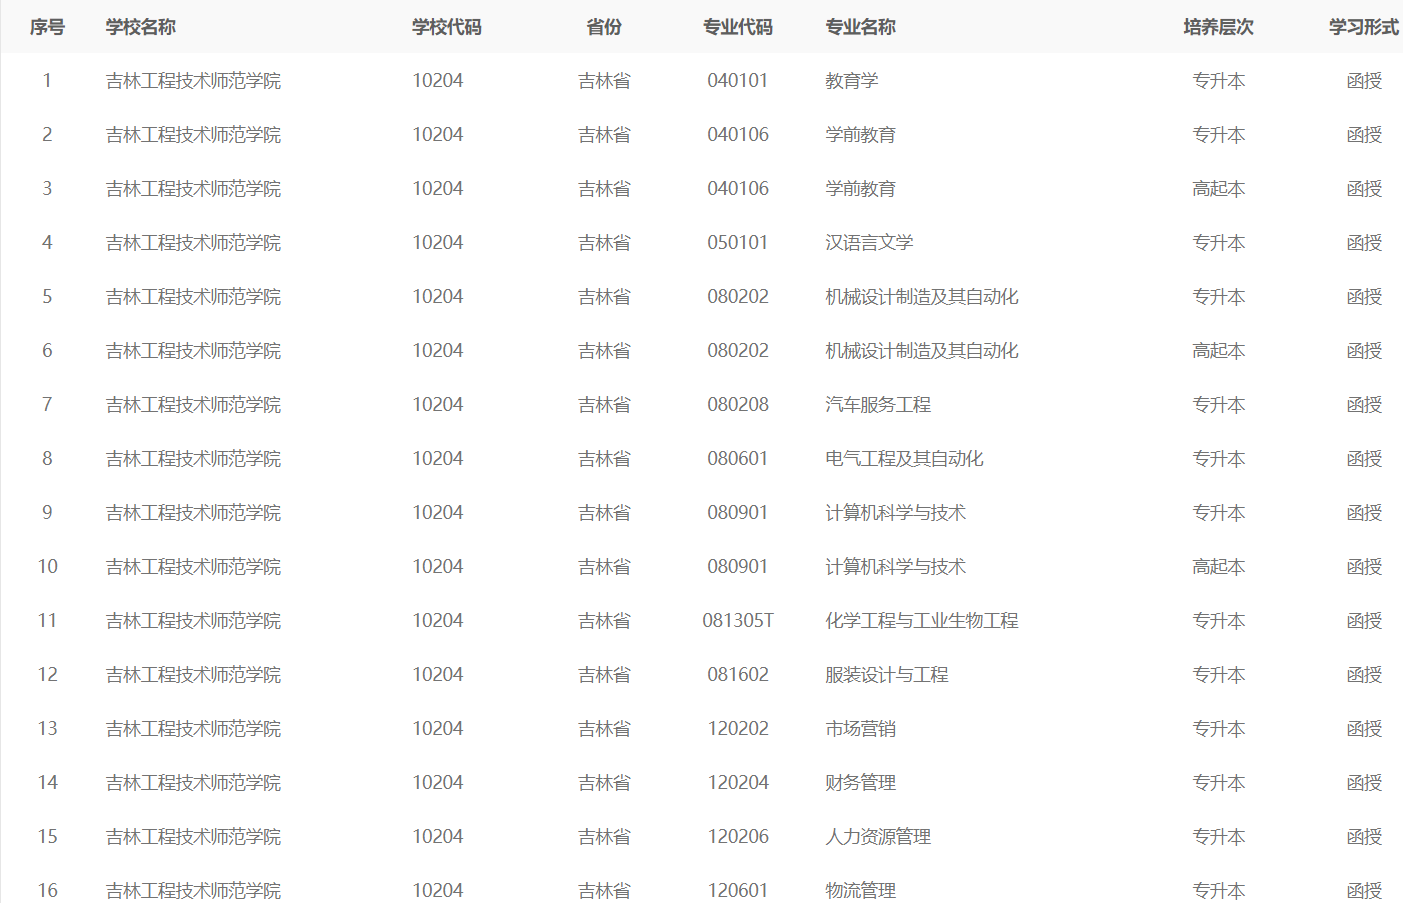Select 人力资源管理 major name
The width and height of the screenshot is (1403, 903).
click(878, 837)
